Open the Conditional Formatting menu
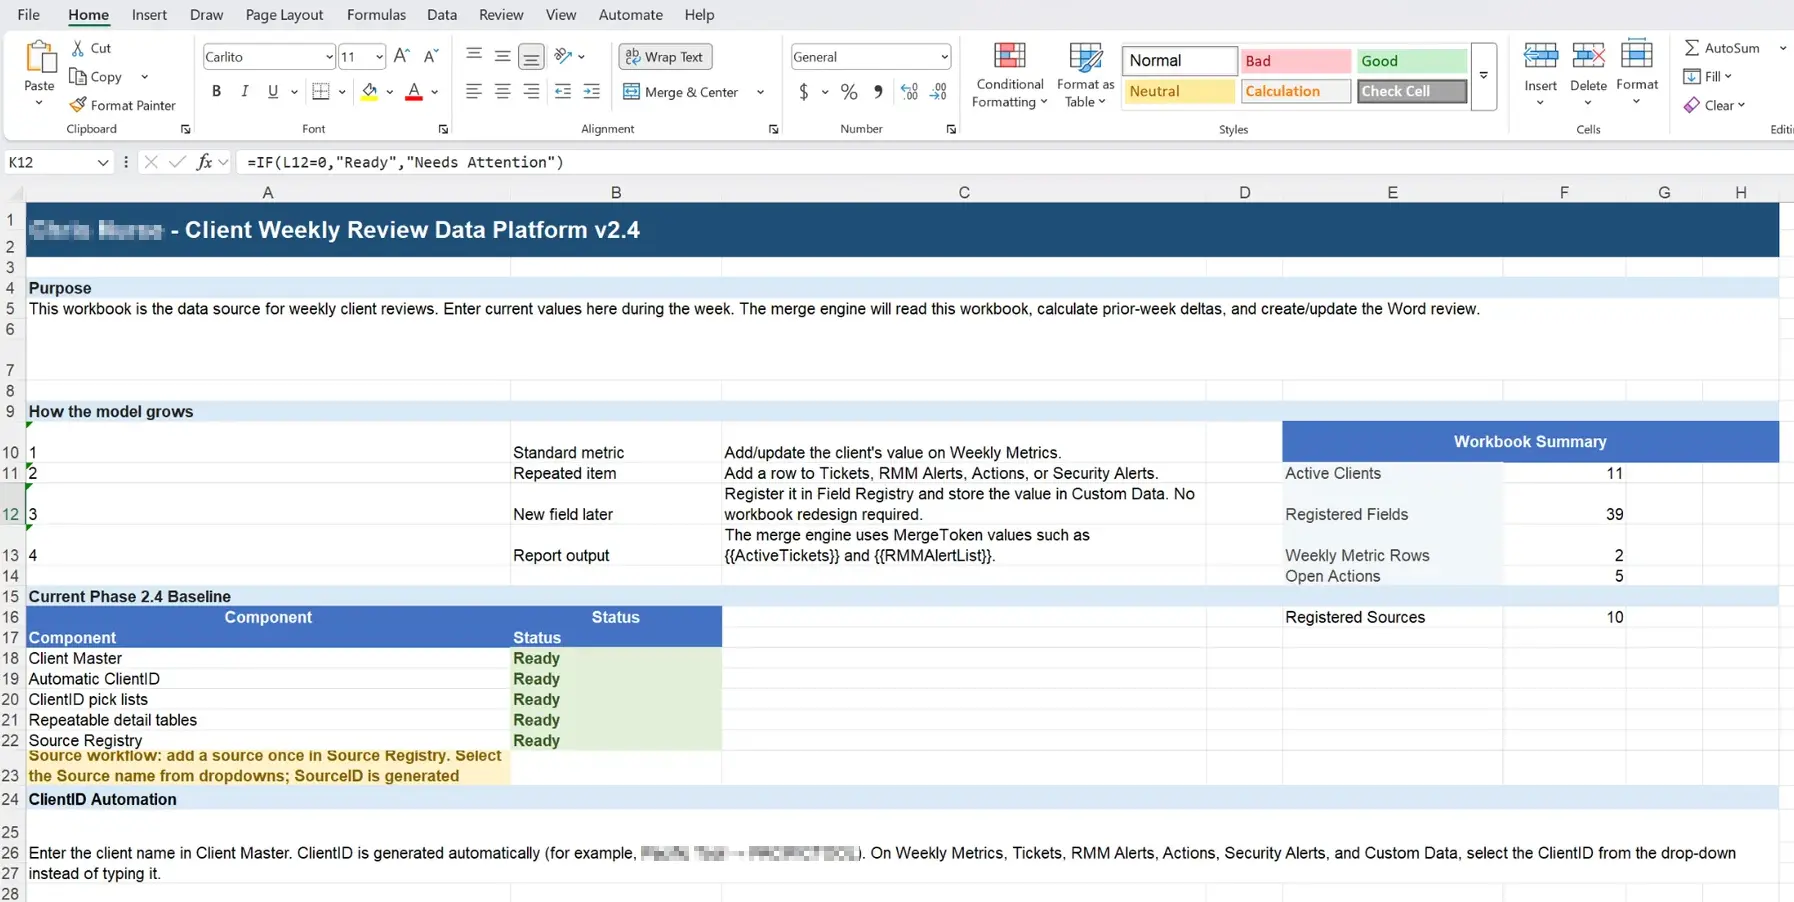 [1010, 76]
